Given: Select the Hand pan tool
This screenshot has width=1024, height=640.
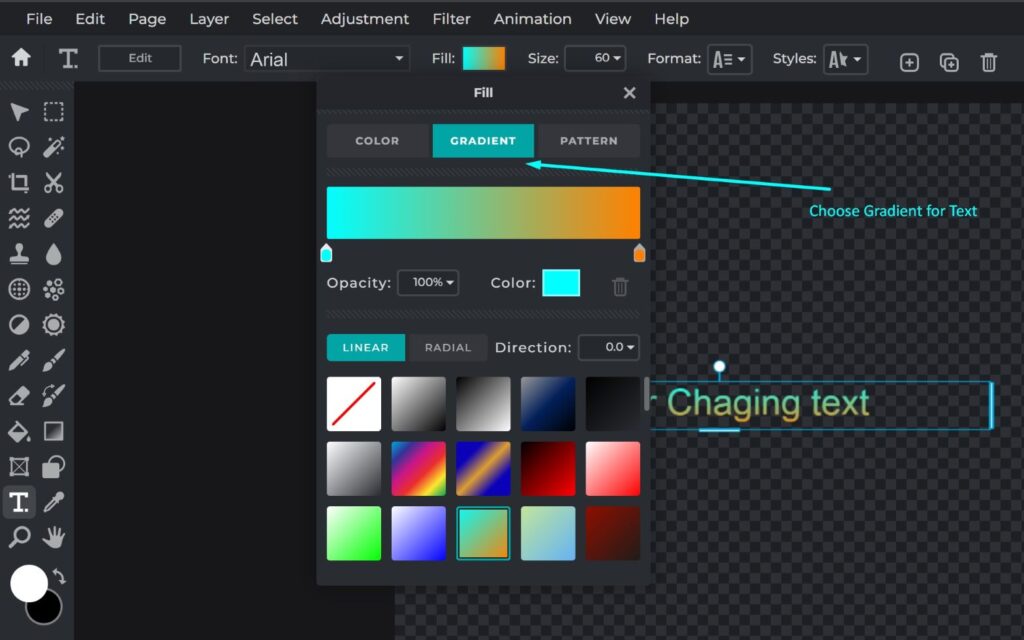Looking at the screenshot, I should pyautogui.click(x=54, y=537).
